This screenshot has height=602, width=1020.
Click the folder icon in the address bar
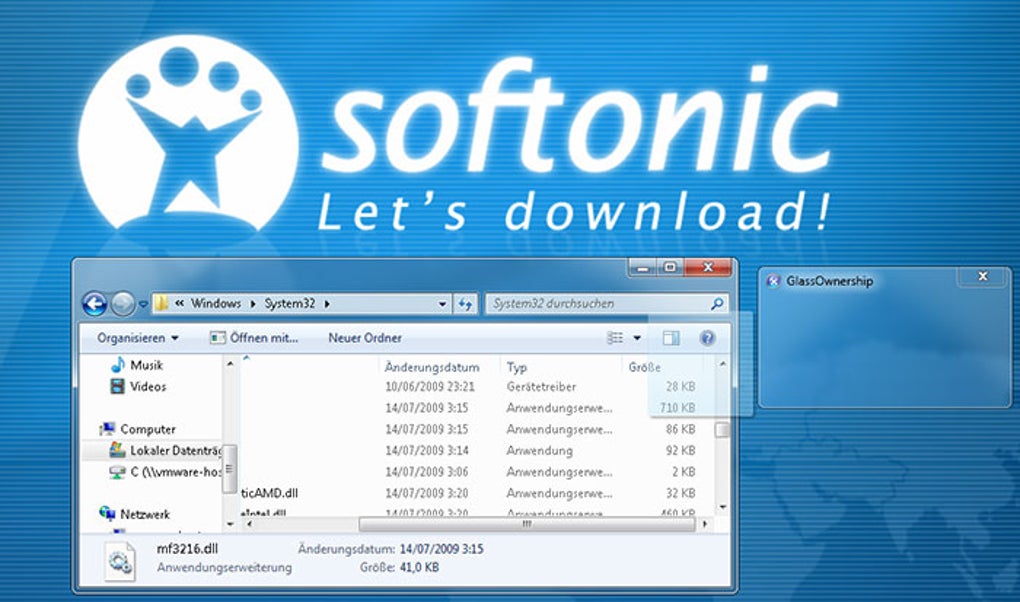click(163, 303)
